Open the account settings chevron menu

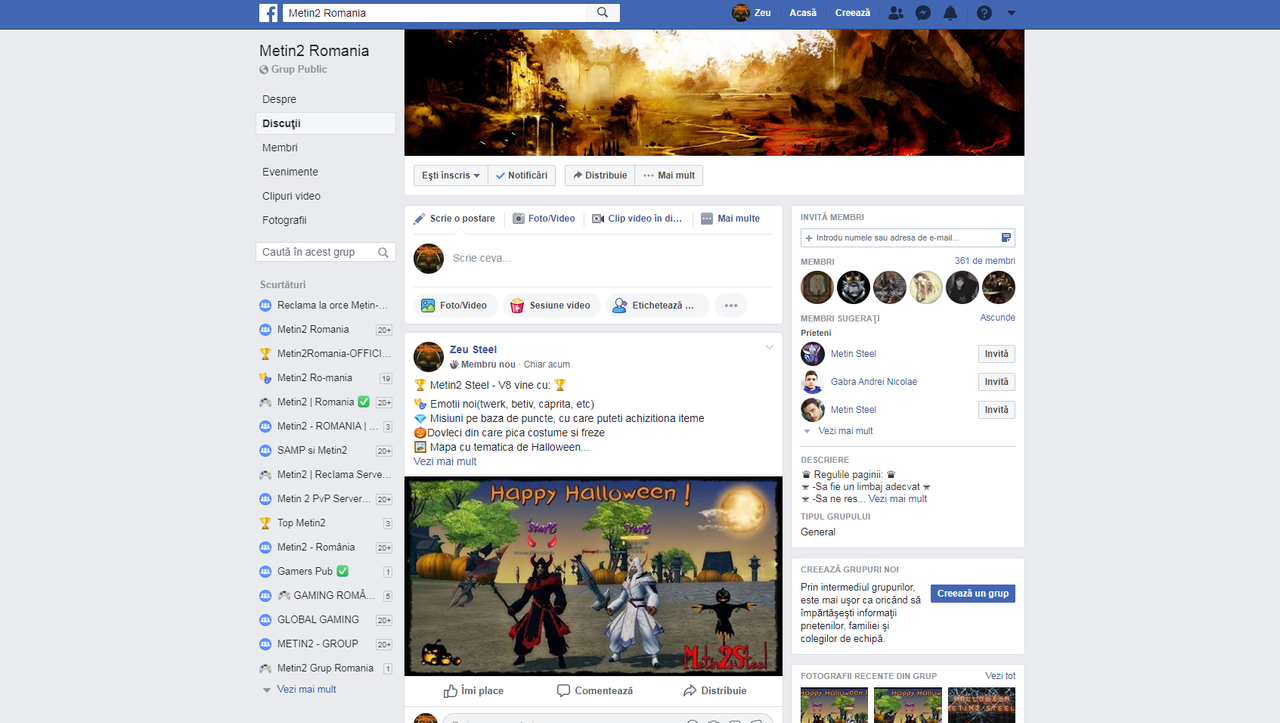(1009, 13)
